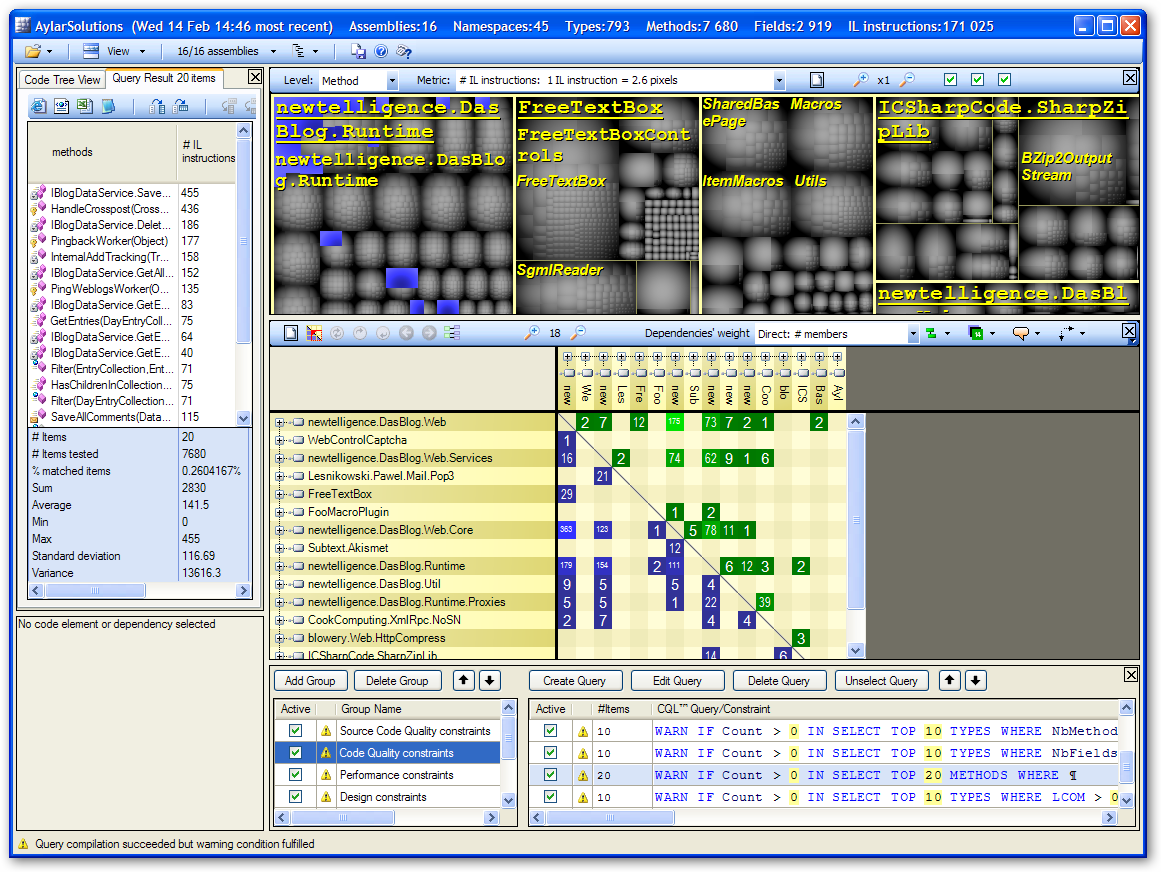Click the Unselect Query button
This screenshot has height=872, width=1161.
pos(881,680)
